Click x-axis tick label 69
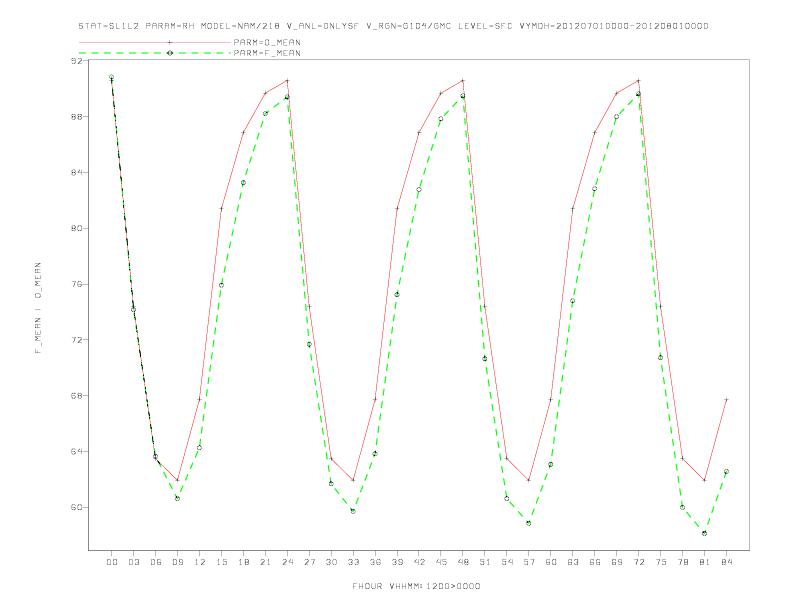This screenshot has width=792, height=612. pyautogui.click(x=617, y=562)
